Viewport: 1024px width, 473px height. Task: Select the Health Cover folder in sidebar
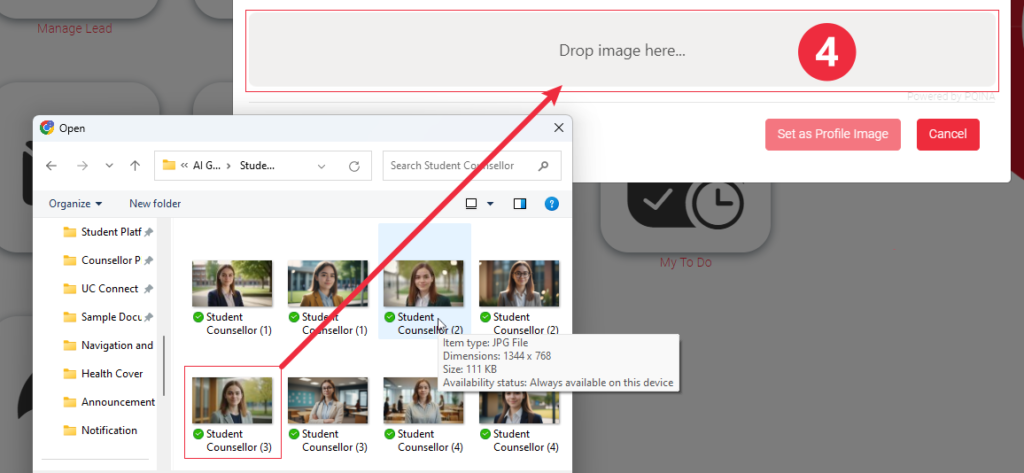(111, 374)
